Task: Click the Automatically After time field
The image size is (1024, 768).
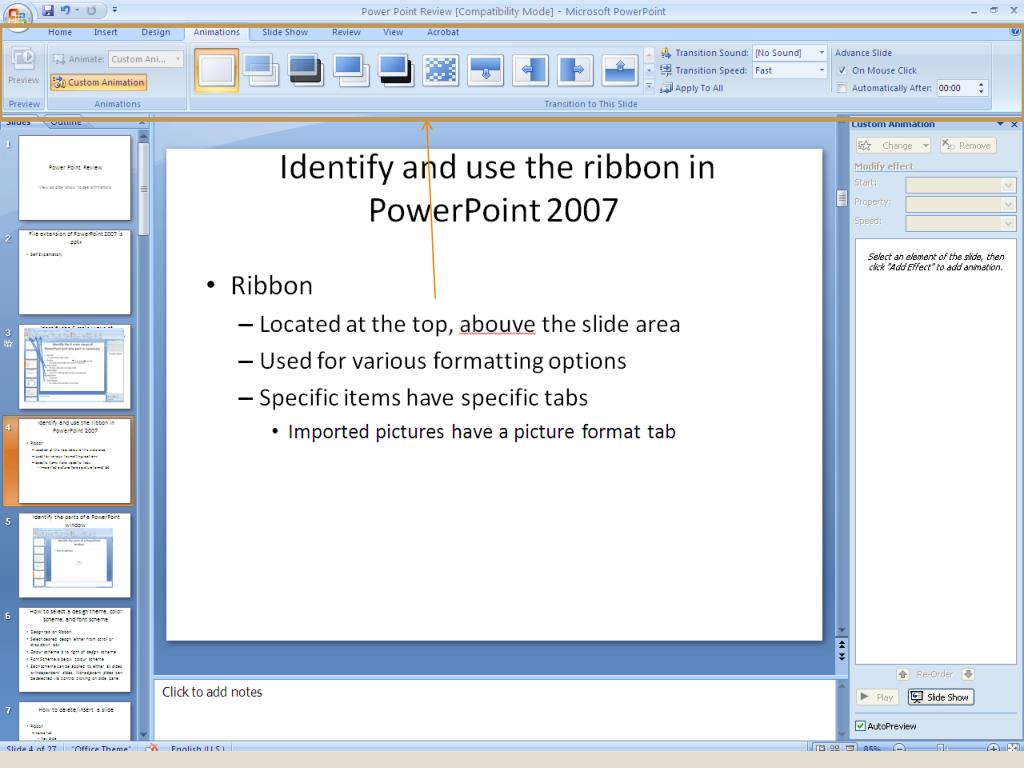Action: [956, 88]
